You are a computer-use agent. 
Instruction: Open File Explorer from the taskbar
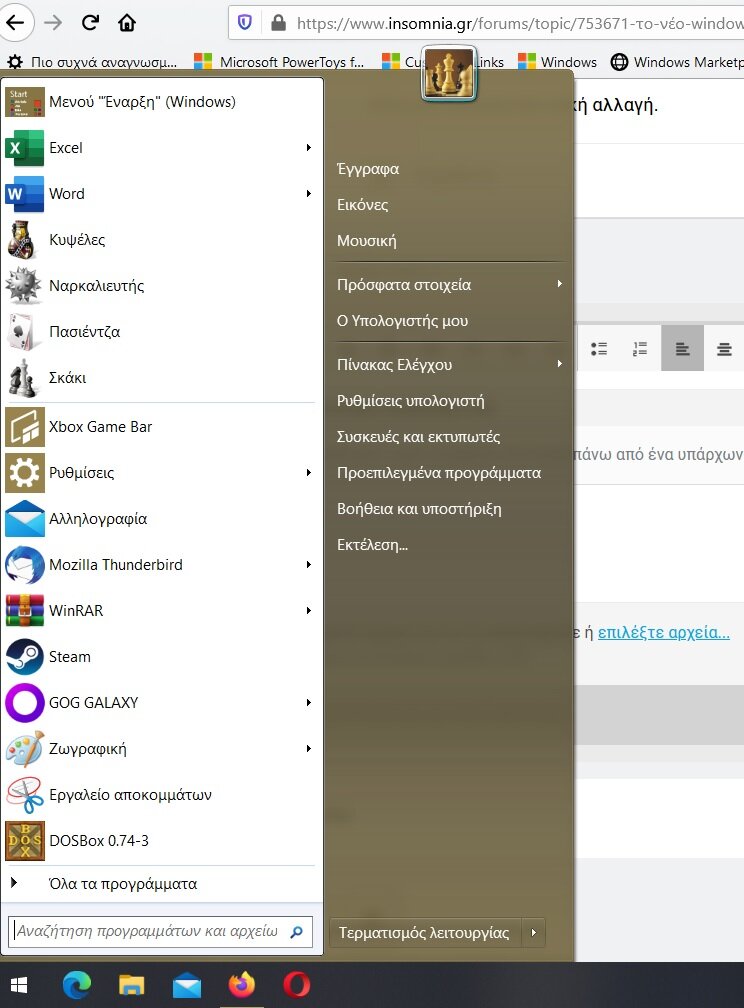click(x=132, y=985)
